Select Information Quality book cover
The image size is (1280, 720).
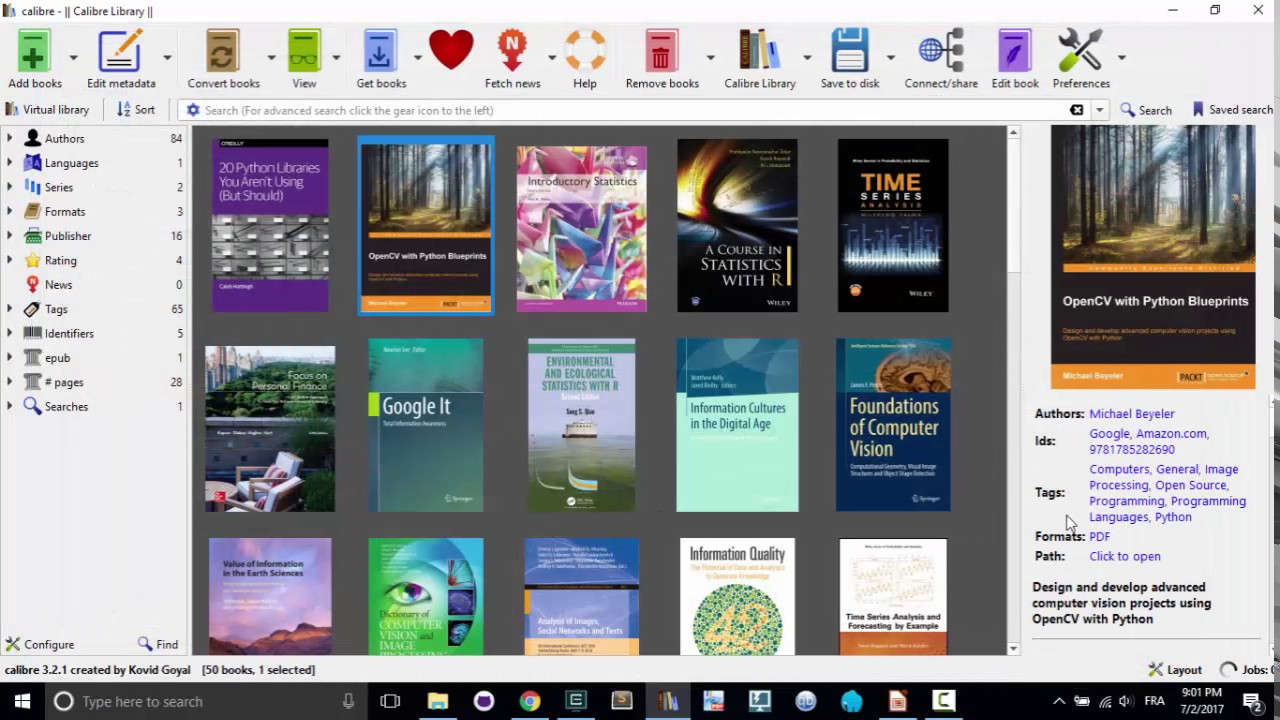point(737,597)
